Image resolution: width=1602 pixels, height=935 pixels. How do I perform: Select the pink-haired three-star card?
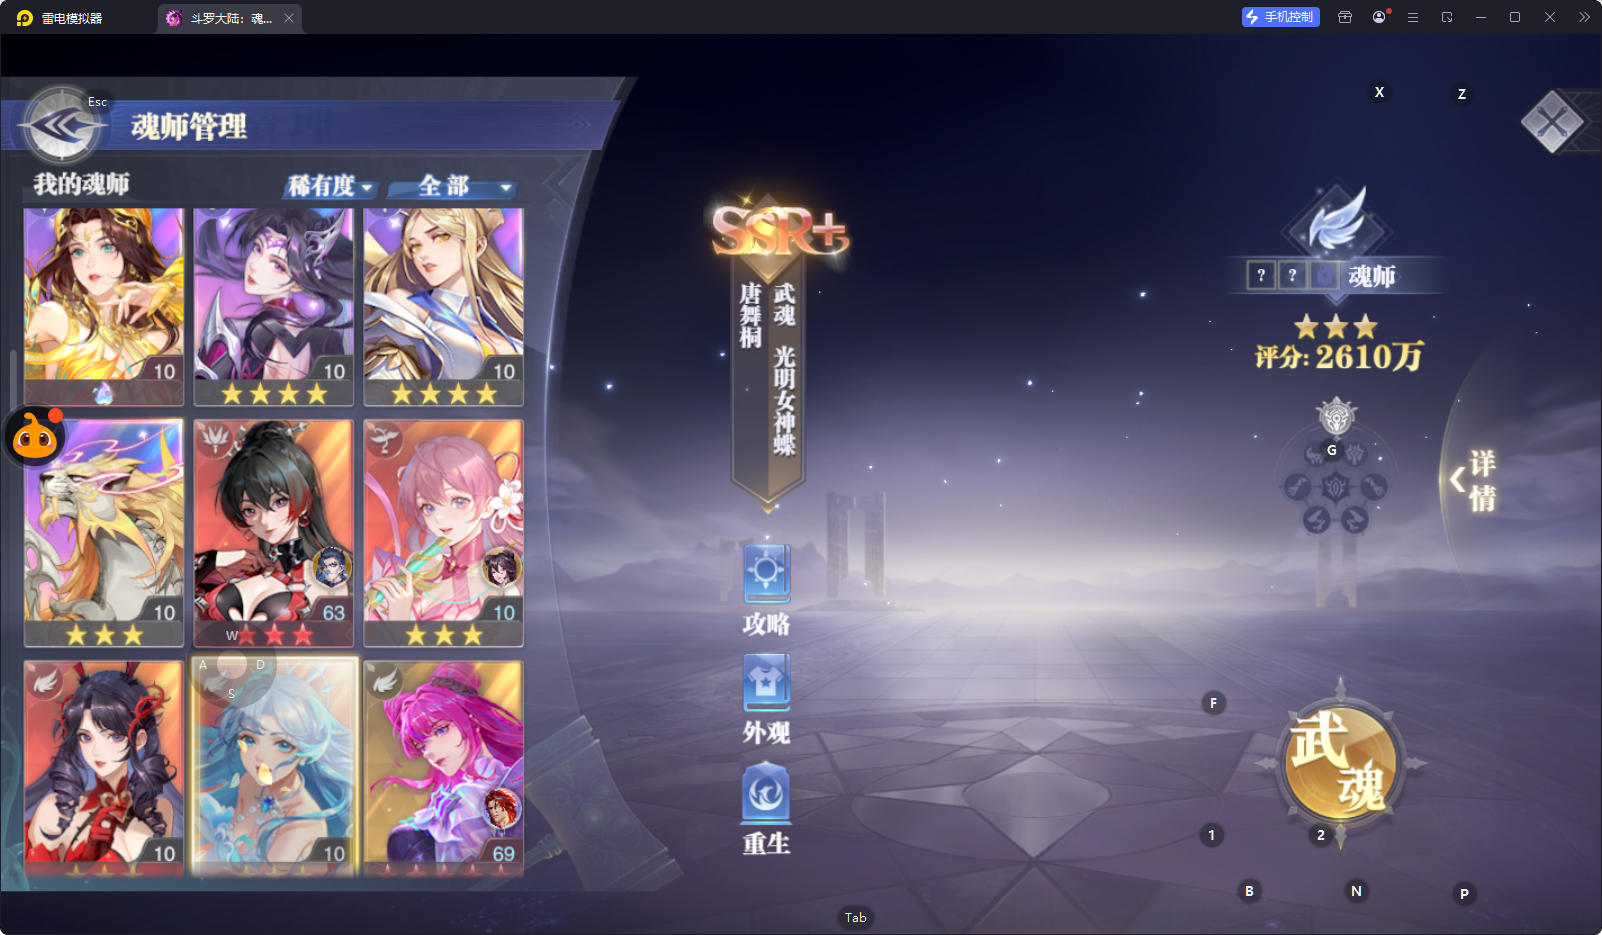click(444, 533)
